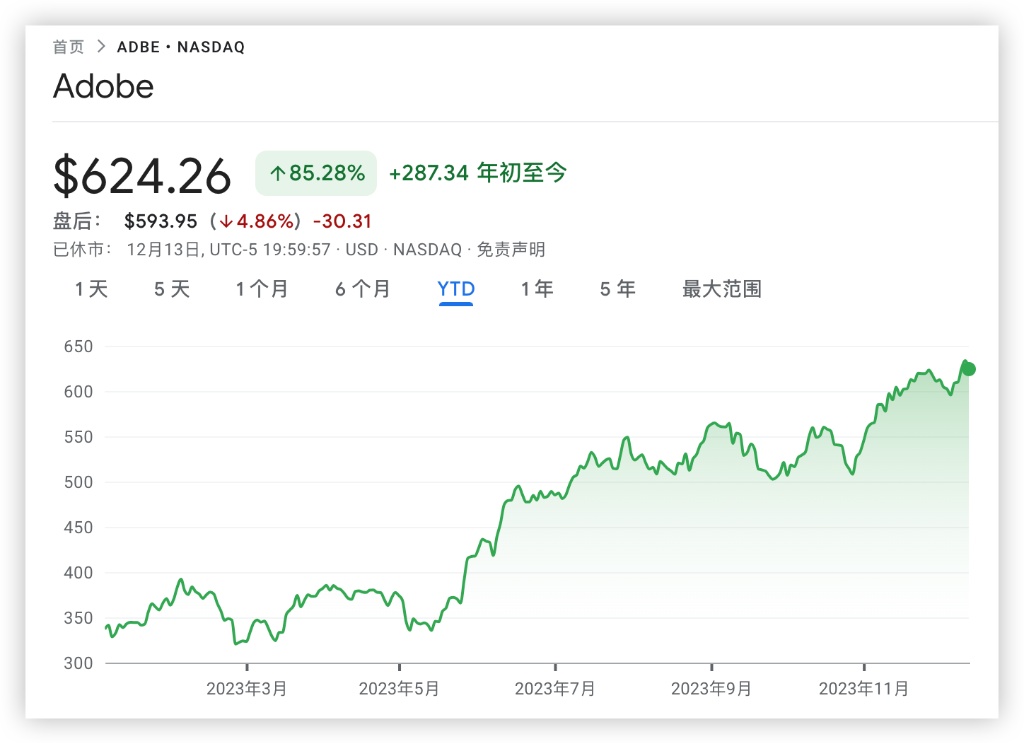Open the 免责声明 disclaimer link

point(510,250)
